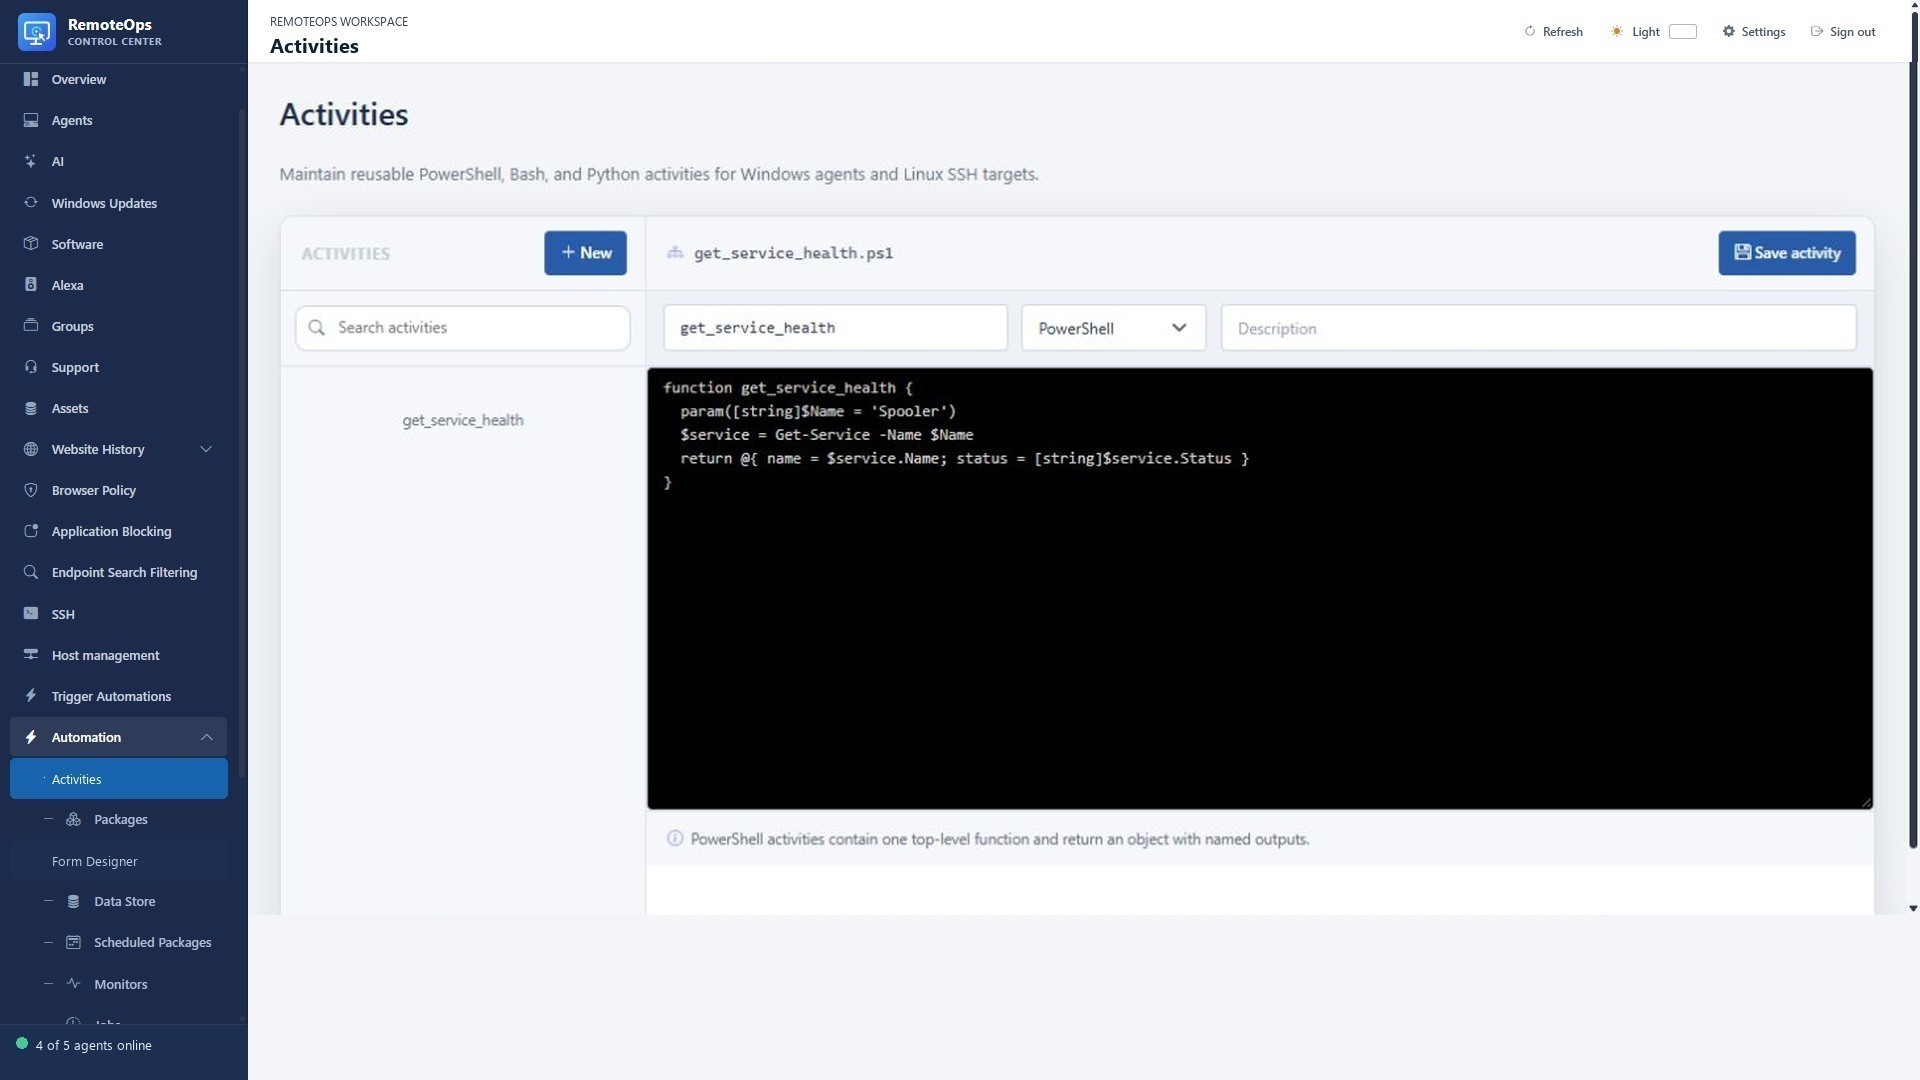1920x1080 pixels.
Task: Select get_service_health in the activities list
Action: (x=463, y=420)
